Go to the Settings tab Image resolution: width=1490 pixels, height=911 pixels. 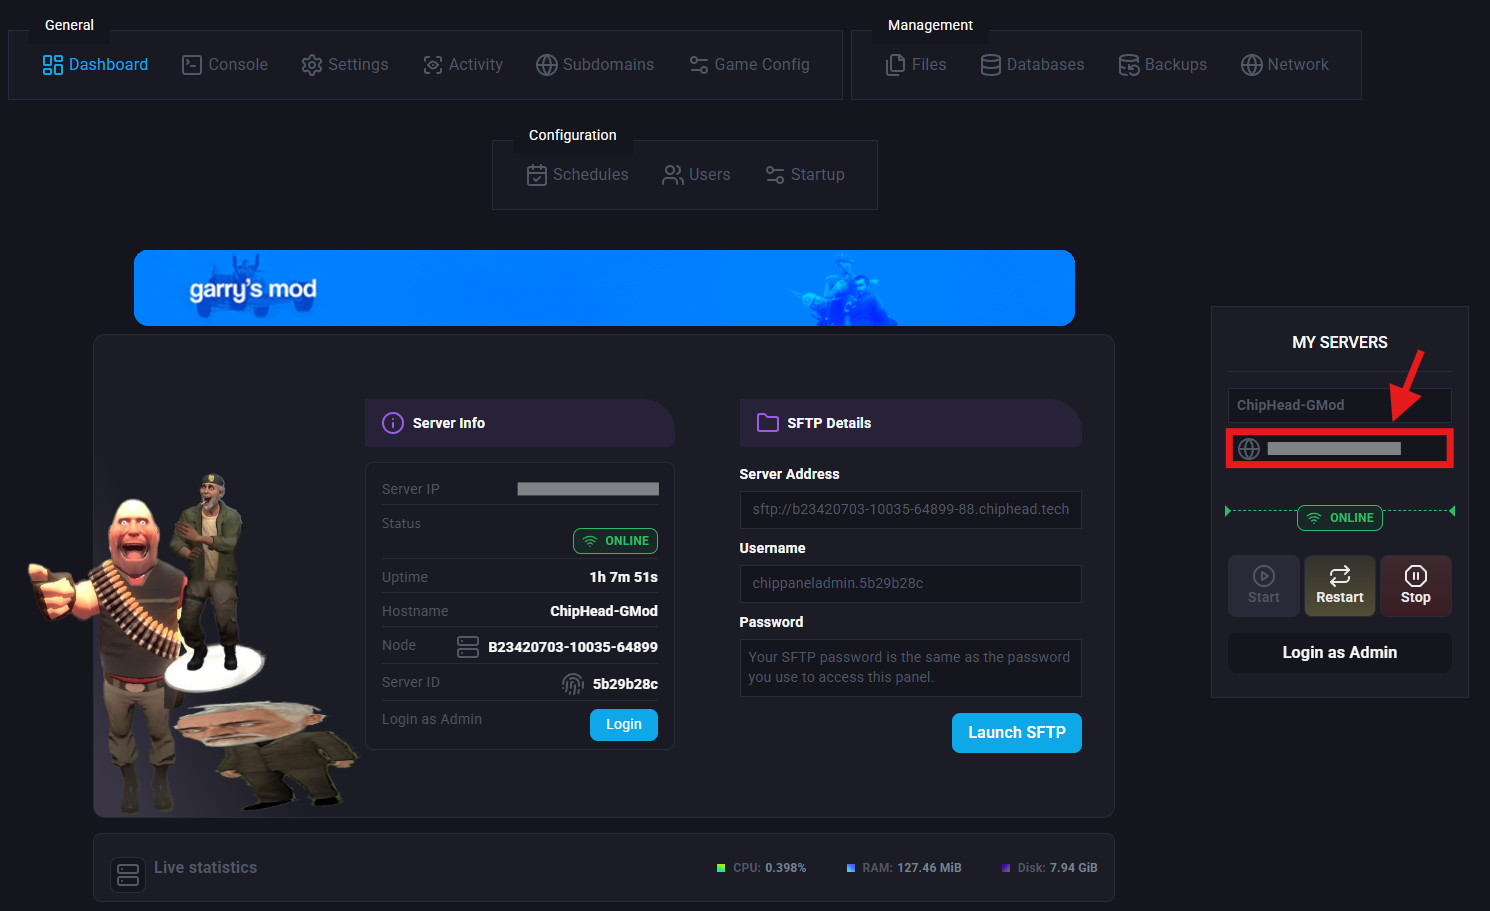pyautogui.click(x=345, y=65)
